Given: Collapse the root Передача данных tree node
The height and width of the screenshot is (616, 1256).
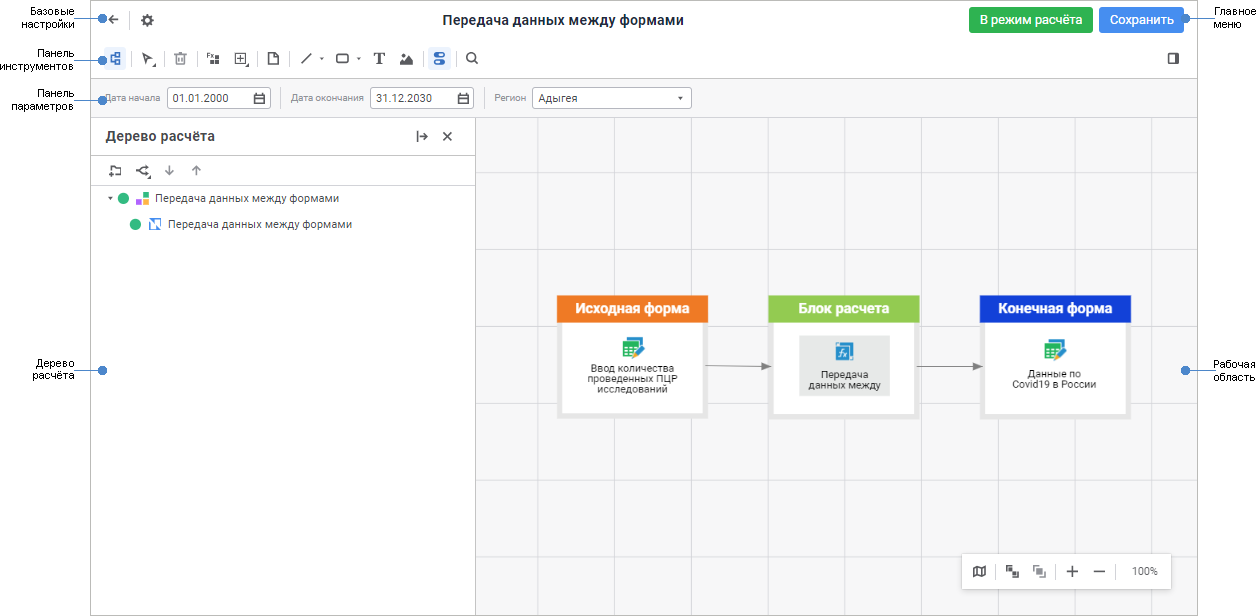Looking at the screenshot, I should click(110, 198).
